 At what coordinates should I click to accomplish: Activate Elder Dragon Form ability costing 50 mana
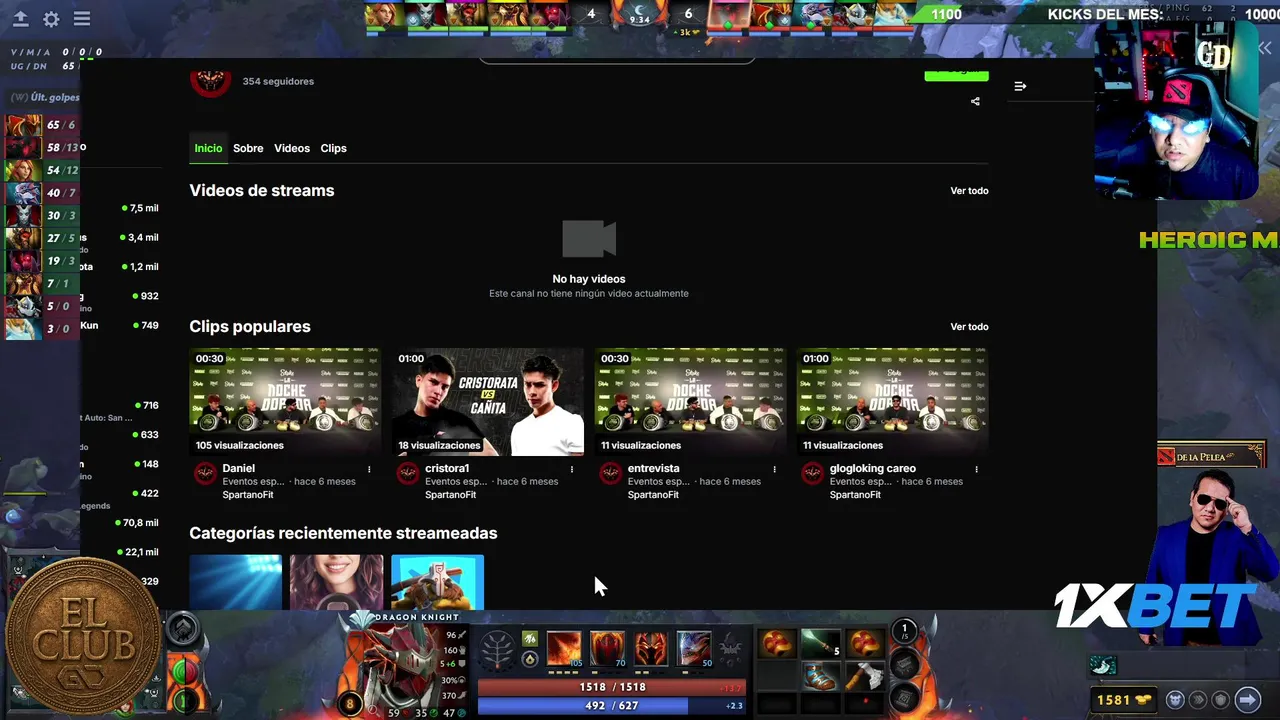click(x=694, y=648)
